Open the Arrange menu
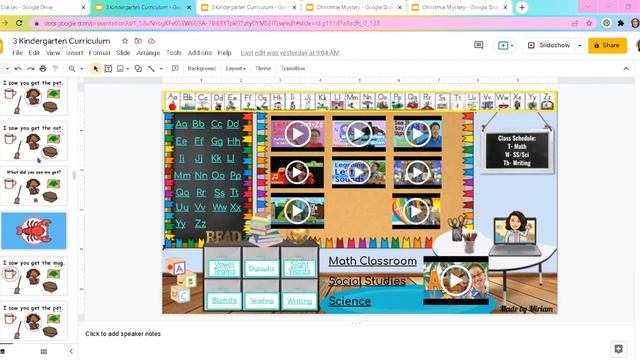The image size is (640, 360). pyautogui.click(x=148, y=53)
